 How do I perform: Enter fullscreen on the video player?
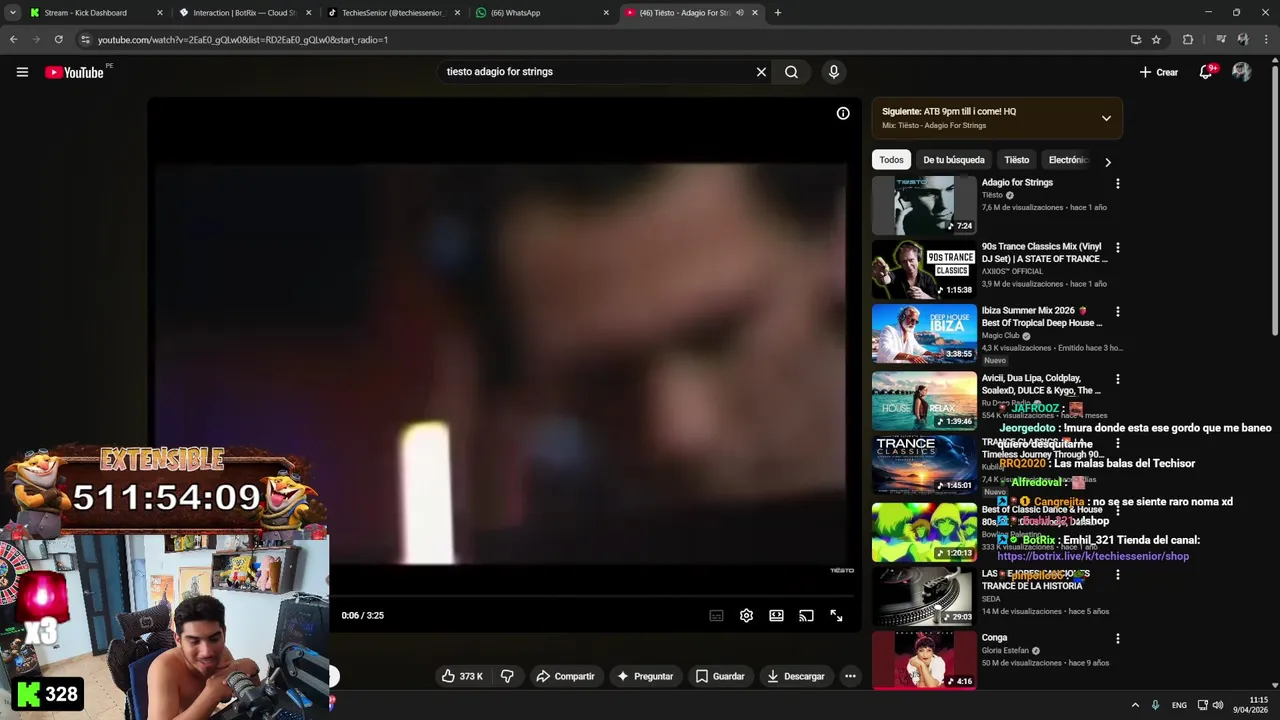click(836, 616)
